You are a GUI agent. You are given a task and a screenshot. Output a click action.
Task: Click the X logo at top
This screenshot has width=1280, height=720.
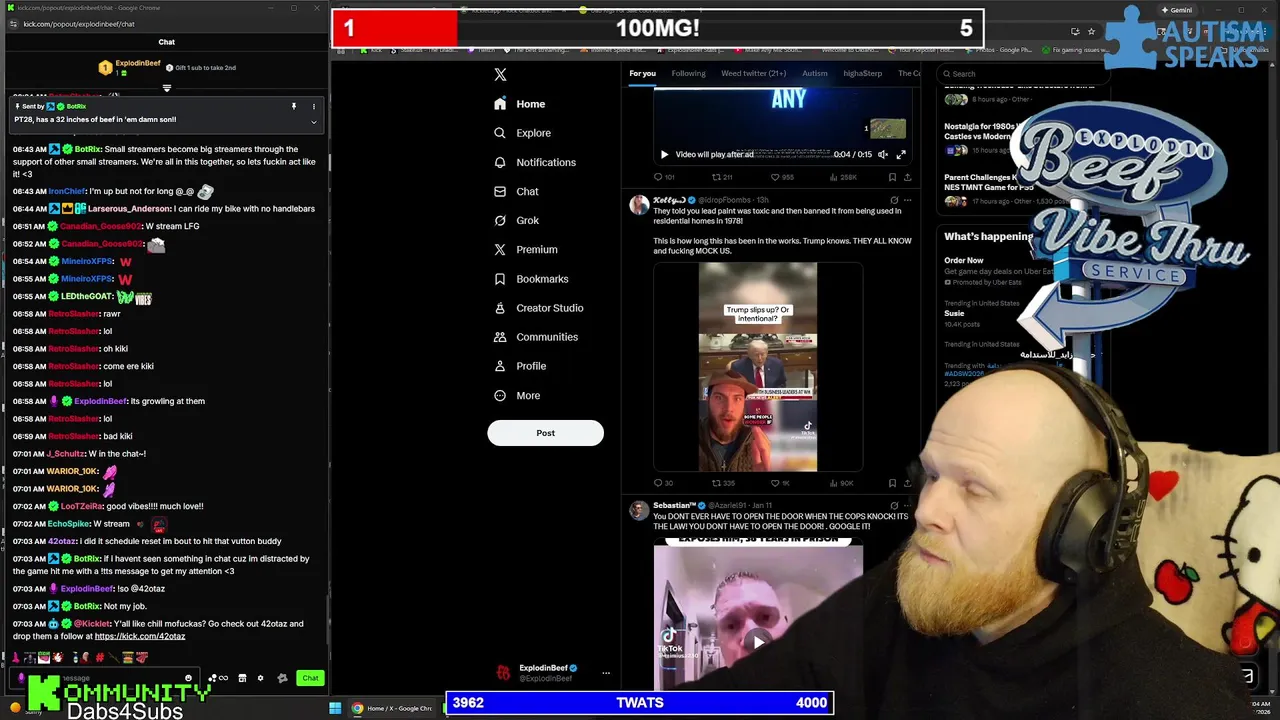(x=500, y=74)
